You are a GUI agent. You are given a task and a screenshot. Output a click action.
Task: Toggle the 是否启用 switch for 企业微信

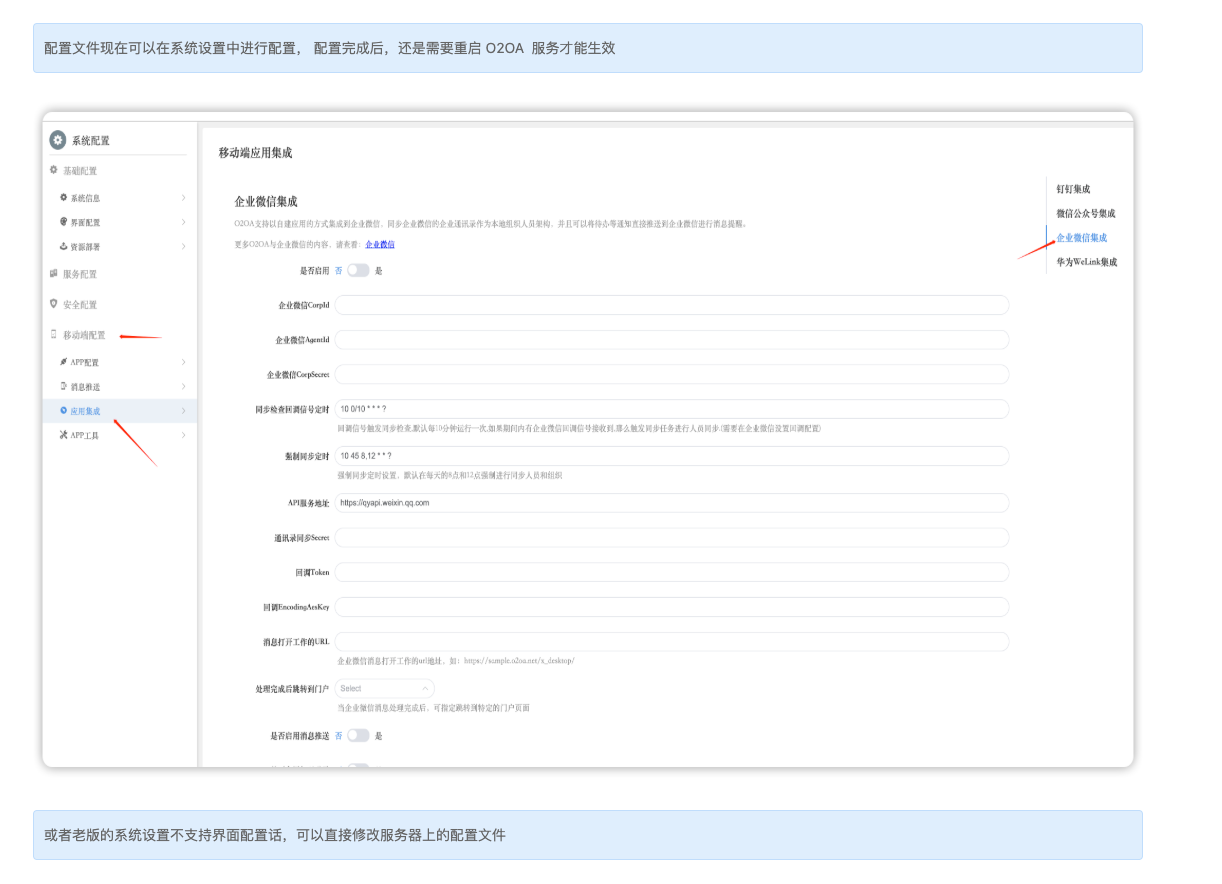[x=358, y=270]
